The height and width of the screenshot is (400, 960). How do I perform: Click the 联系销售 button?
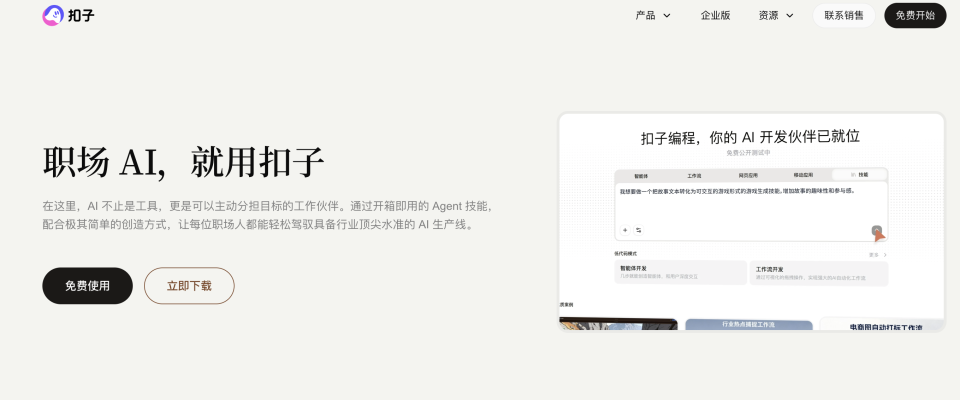(844, 15)
